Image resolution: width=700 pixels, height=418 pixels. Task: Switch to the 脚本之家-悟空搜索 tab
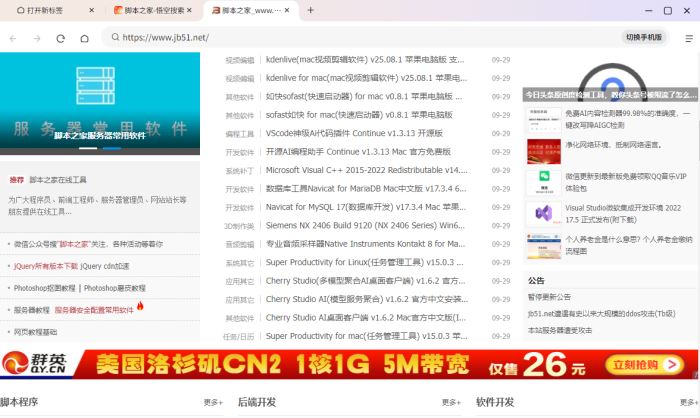coord(154,10)
